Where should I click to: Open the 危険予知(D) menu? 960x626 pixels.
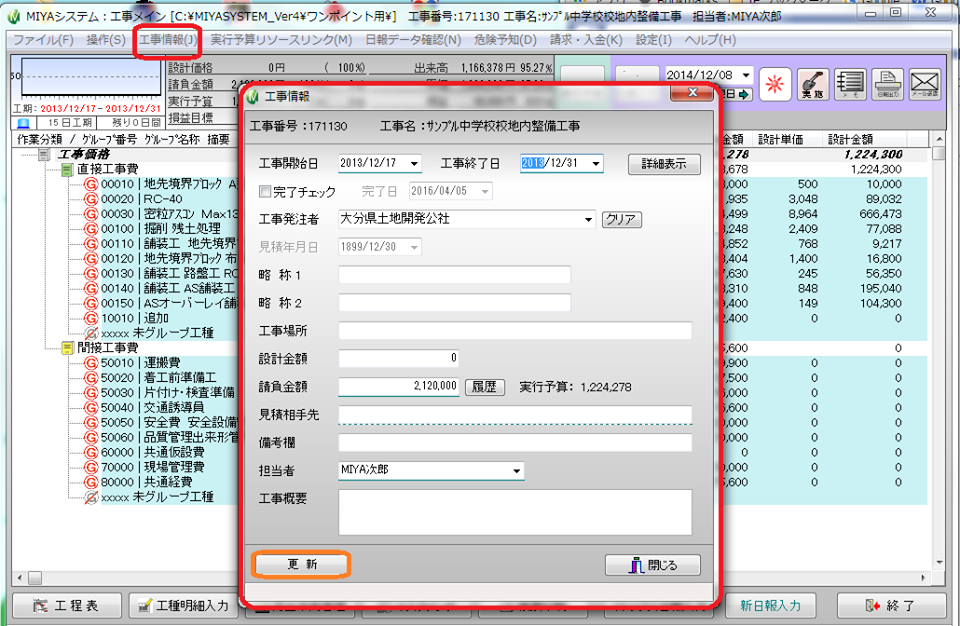coord(505,40)
